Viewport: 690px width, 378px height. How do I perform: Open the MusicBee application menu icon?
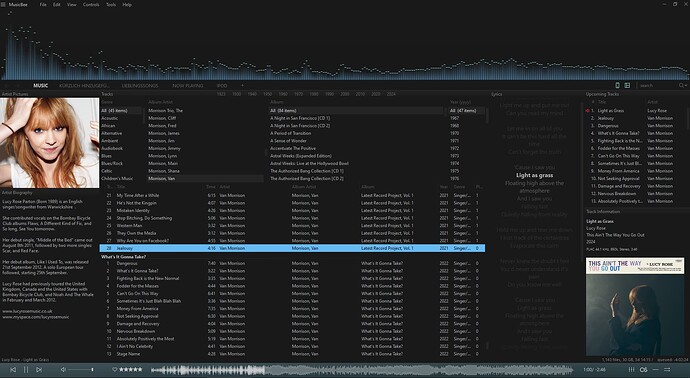point(4,4)
